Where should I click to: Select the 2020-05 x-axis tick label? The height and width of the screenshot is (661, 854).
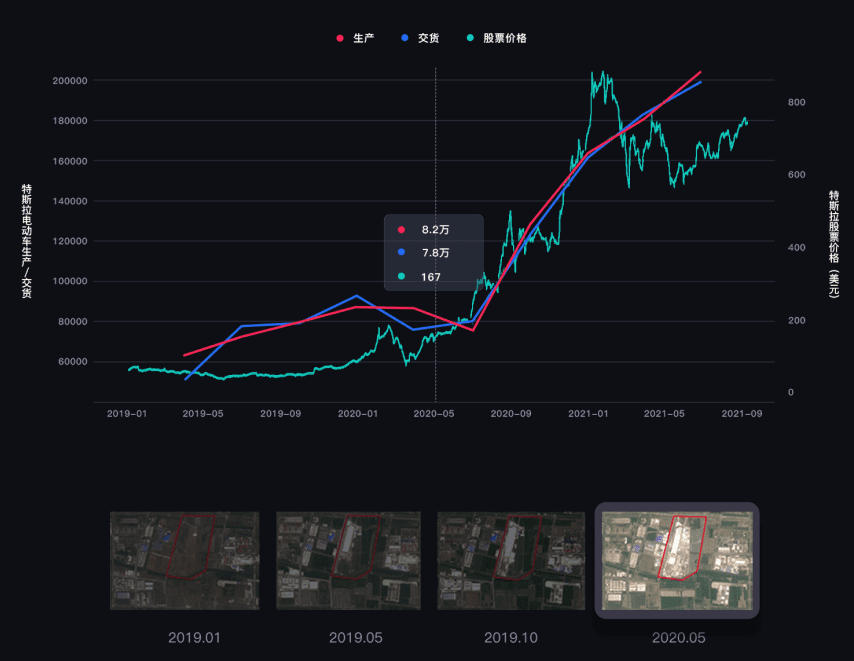point(434,413)
